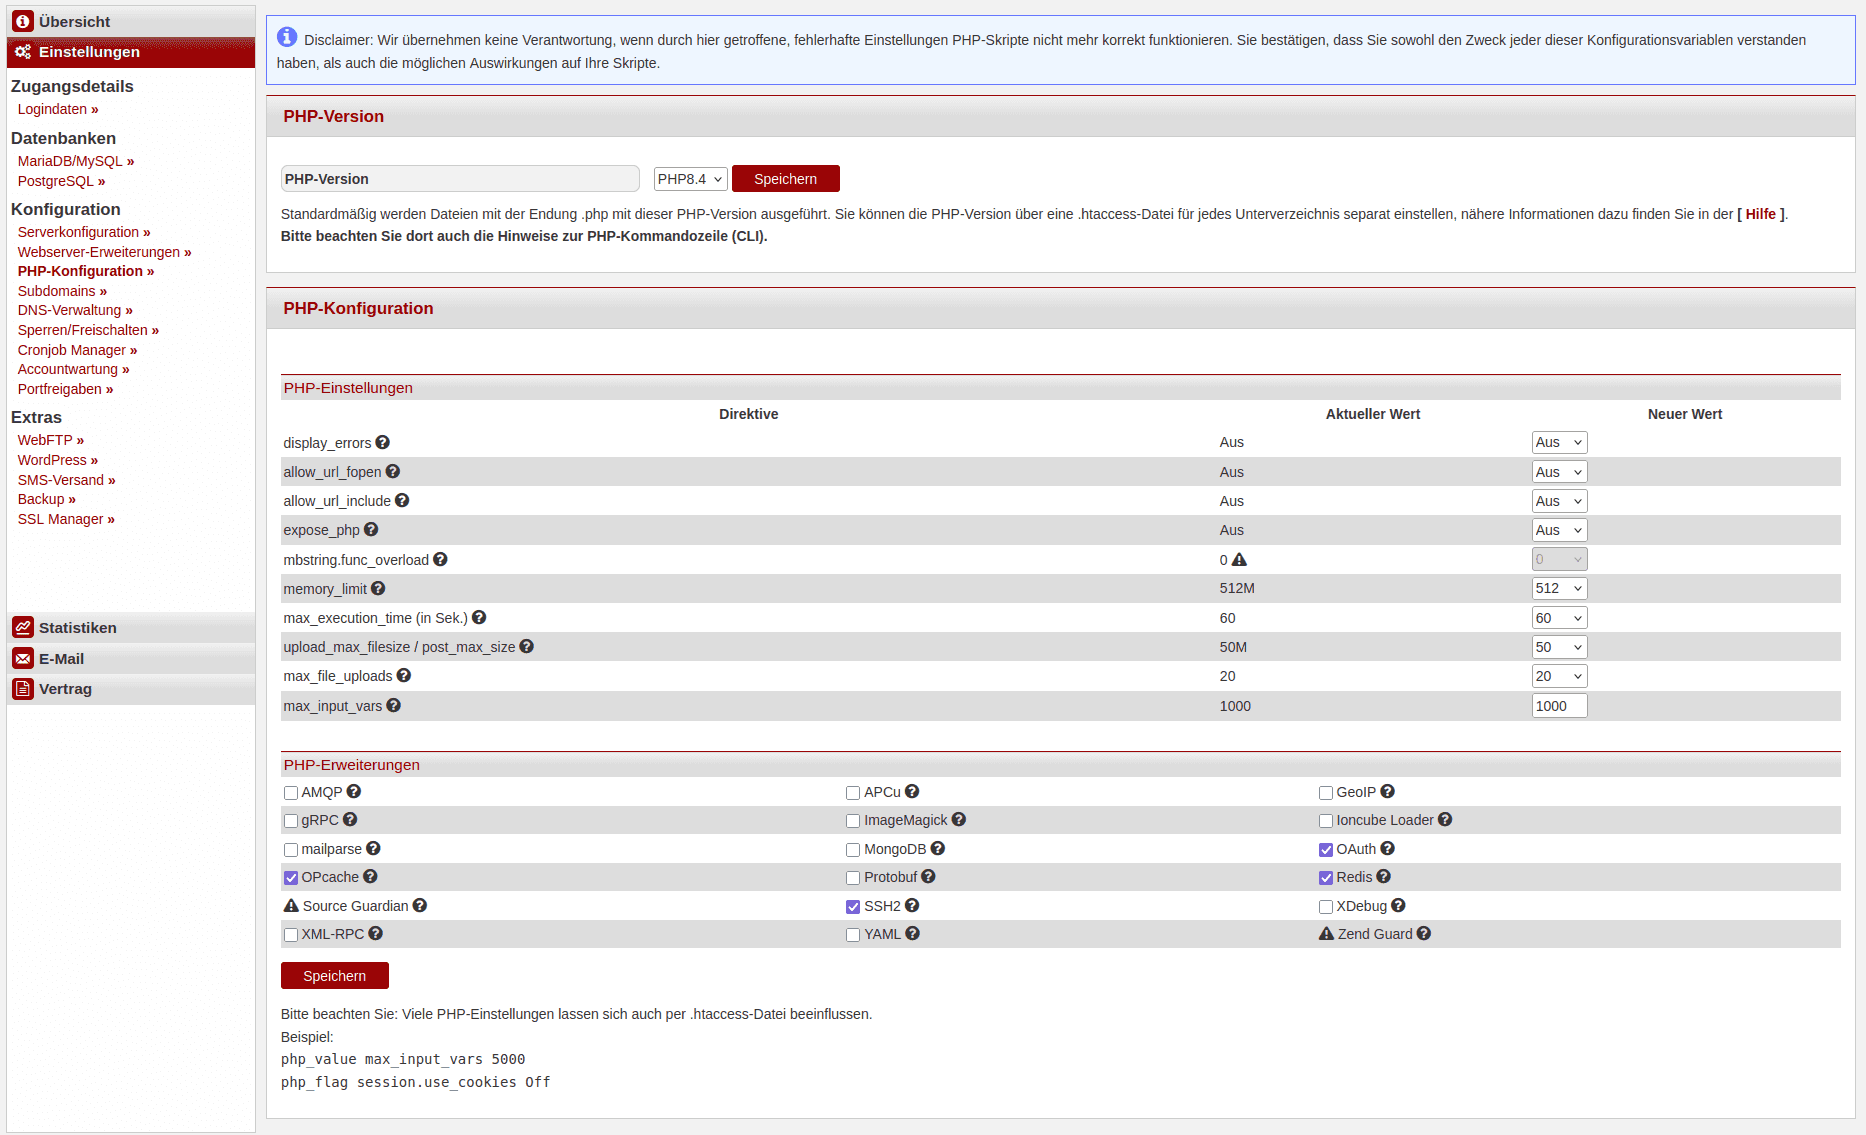Open the PHP version dropdown showing PHP8.4
The height and width of the screenshot is (1135, 1866).
690,179
